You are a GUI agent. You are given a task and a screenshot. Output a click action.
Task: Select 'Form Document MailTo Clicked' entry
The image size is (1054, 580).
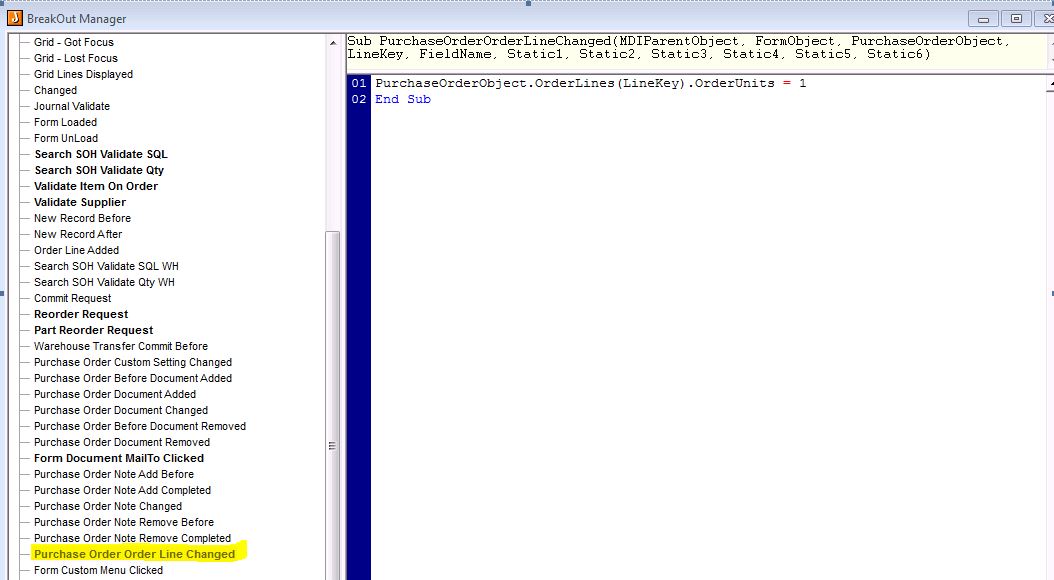[x=118, y=458]
